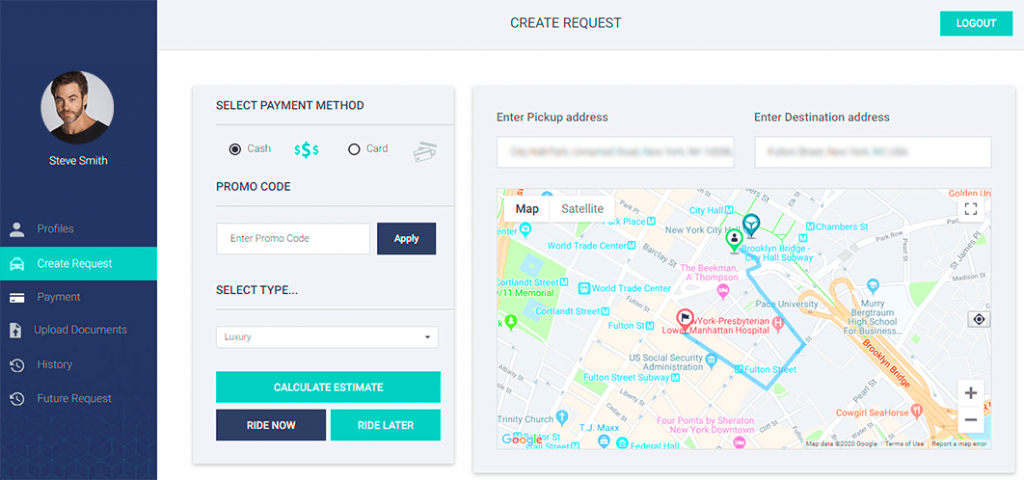Click Four Points by Sheraton label

tap(705, 425)
